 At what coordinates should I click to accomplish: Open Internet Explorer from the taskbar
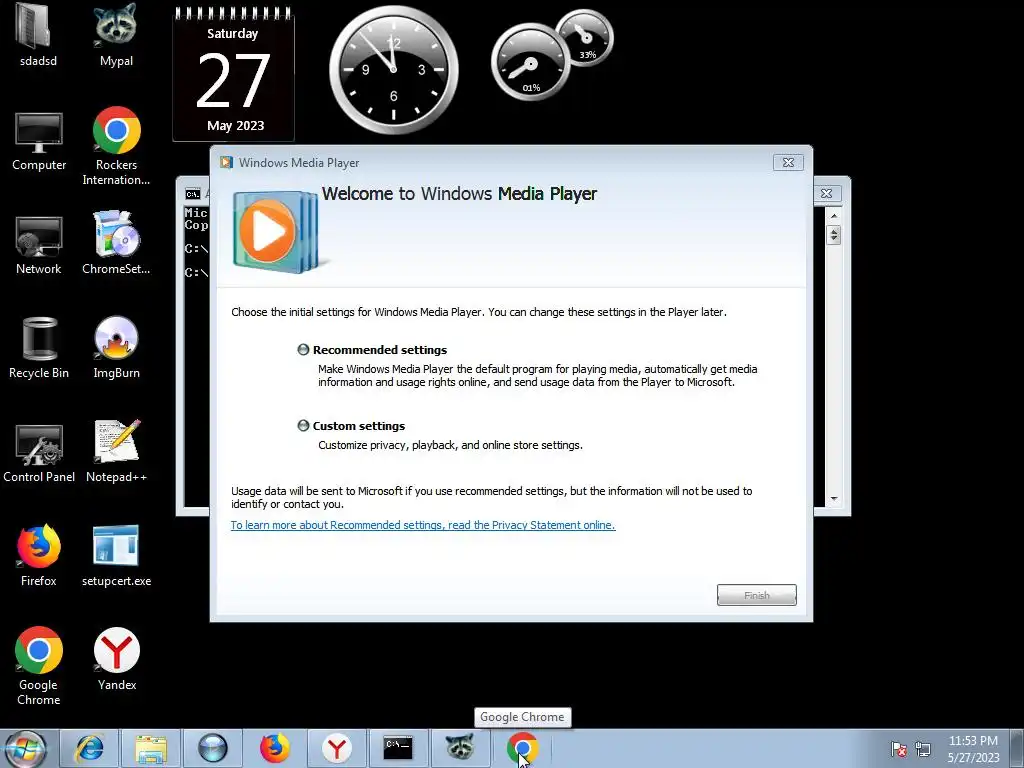(89, 748)
